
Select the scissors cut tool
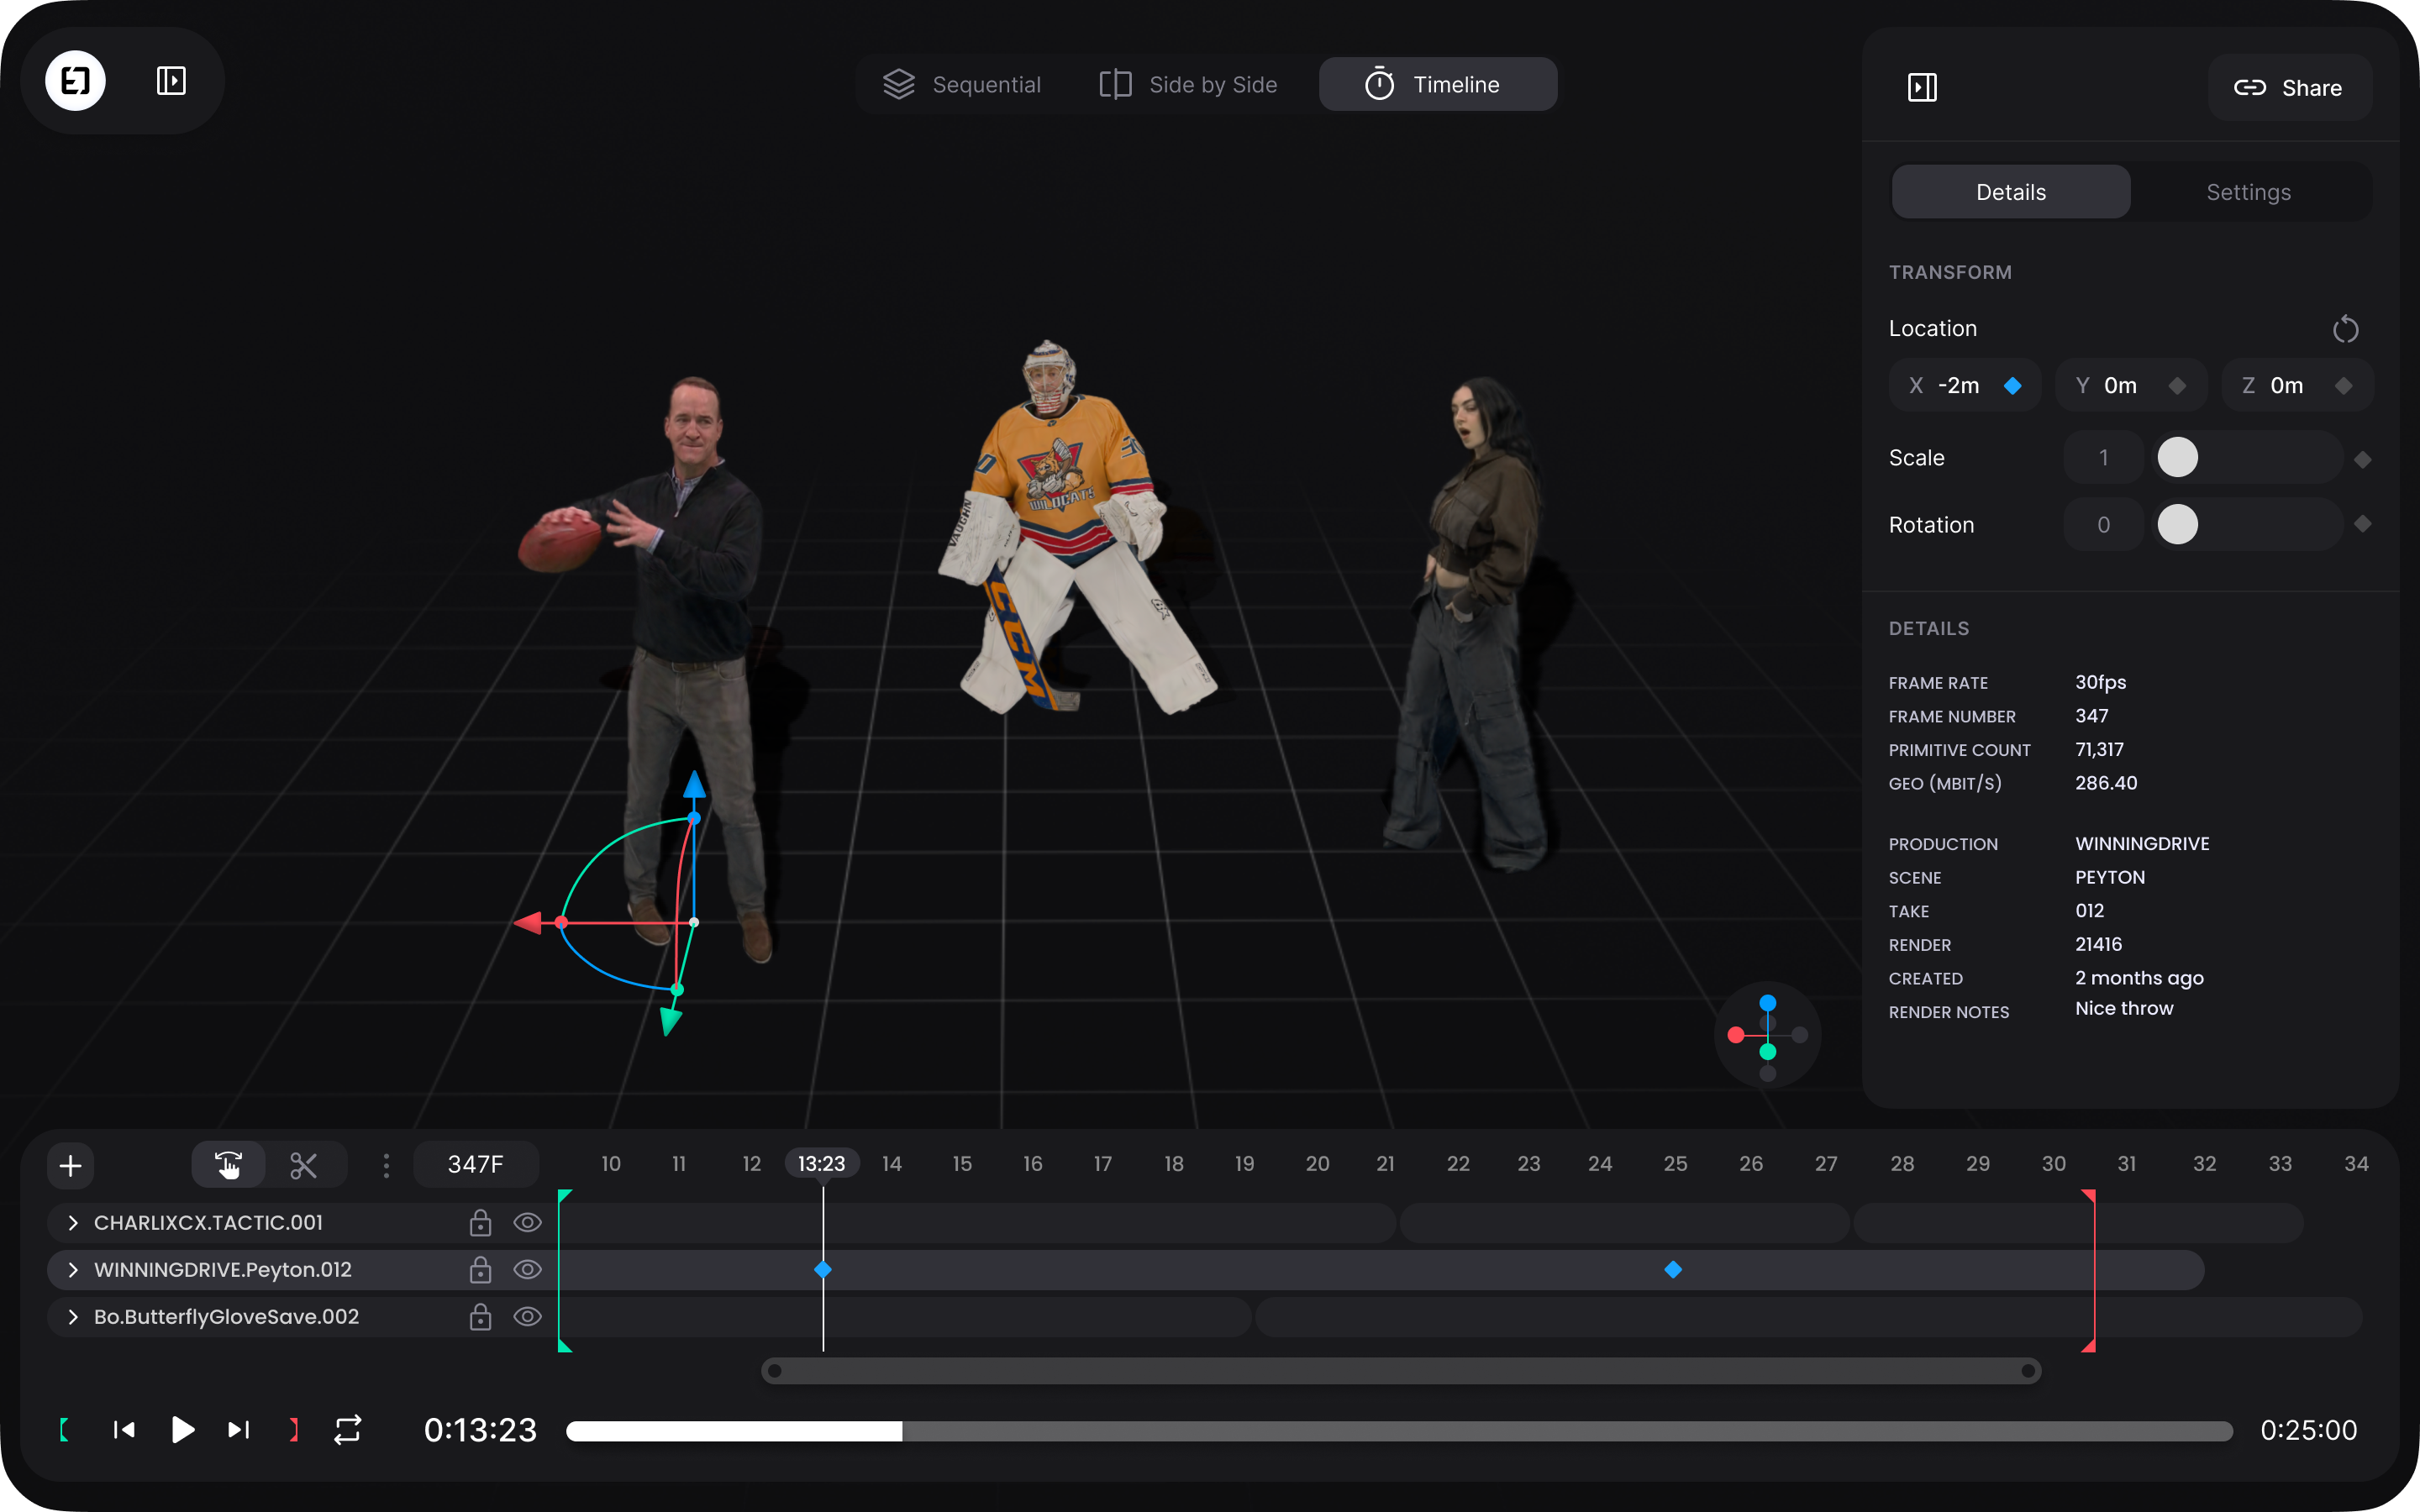[x=303, y=1165]
